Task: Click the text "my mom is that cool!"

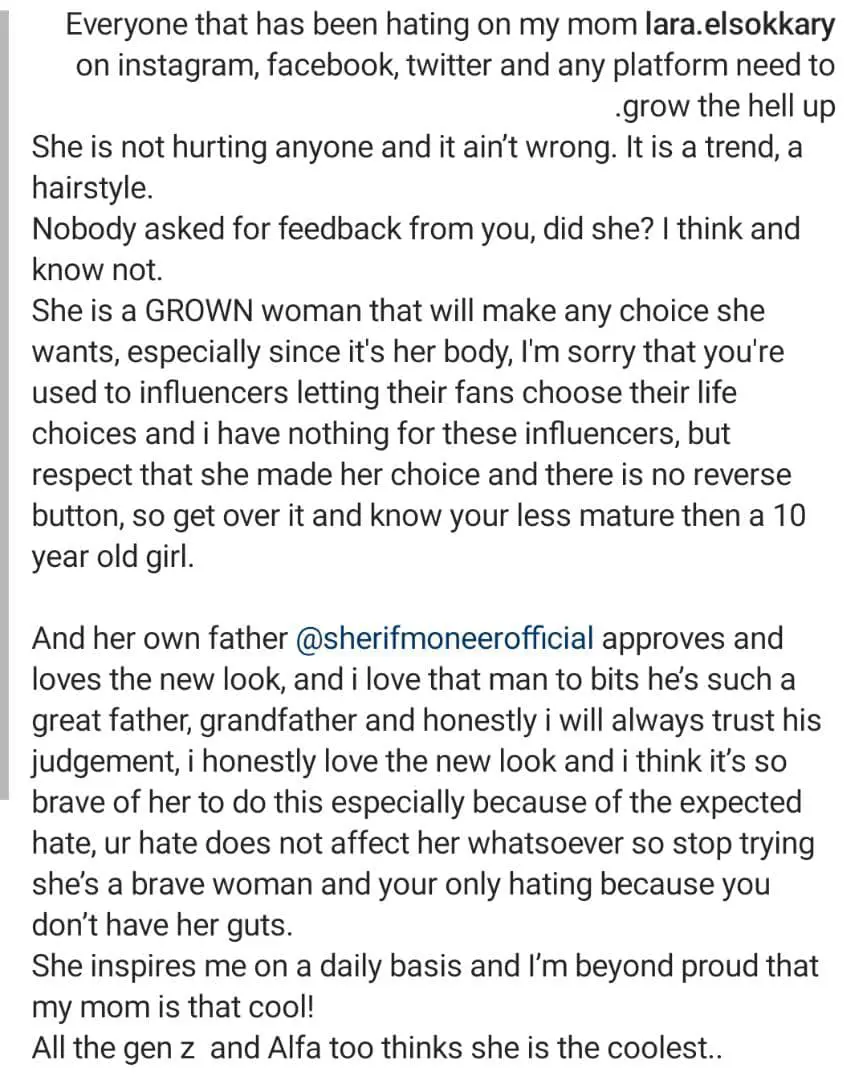Action: [173, 1008]
